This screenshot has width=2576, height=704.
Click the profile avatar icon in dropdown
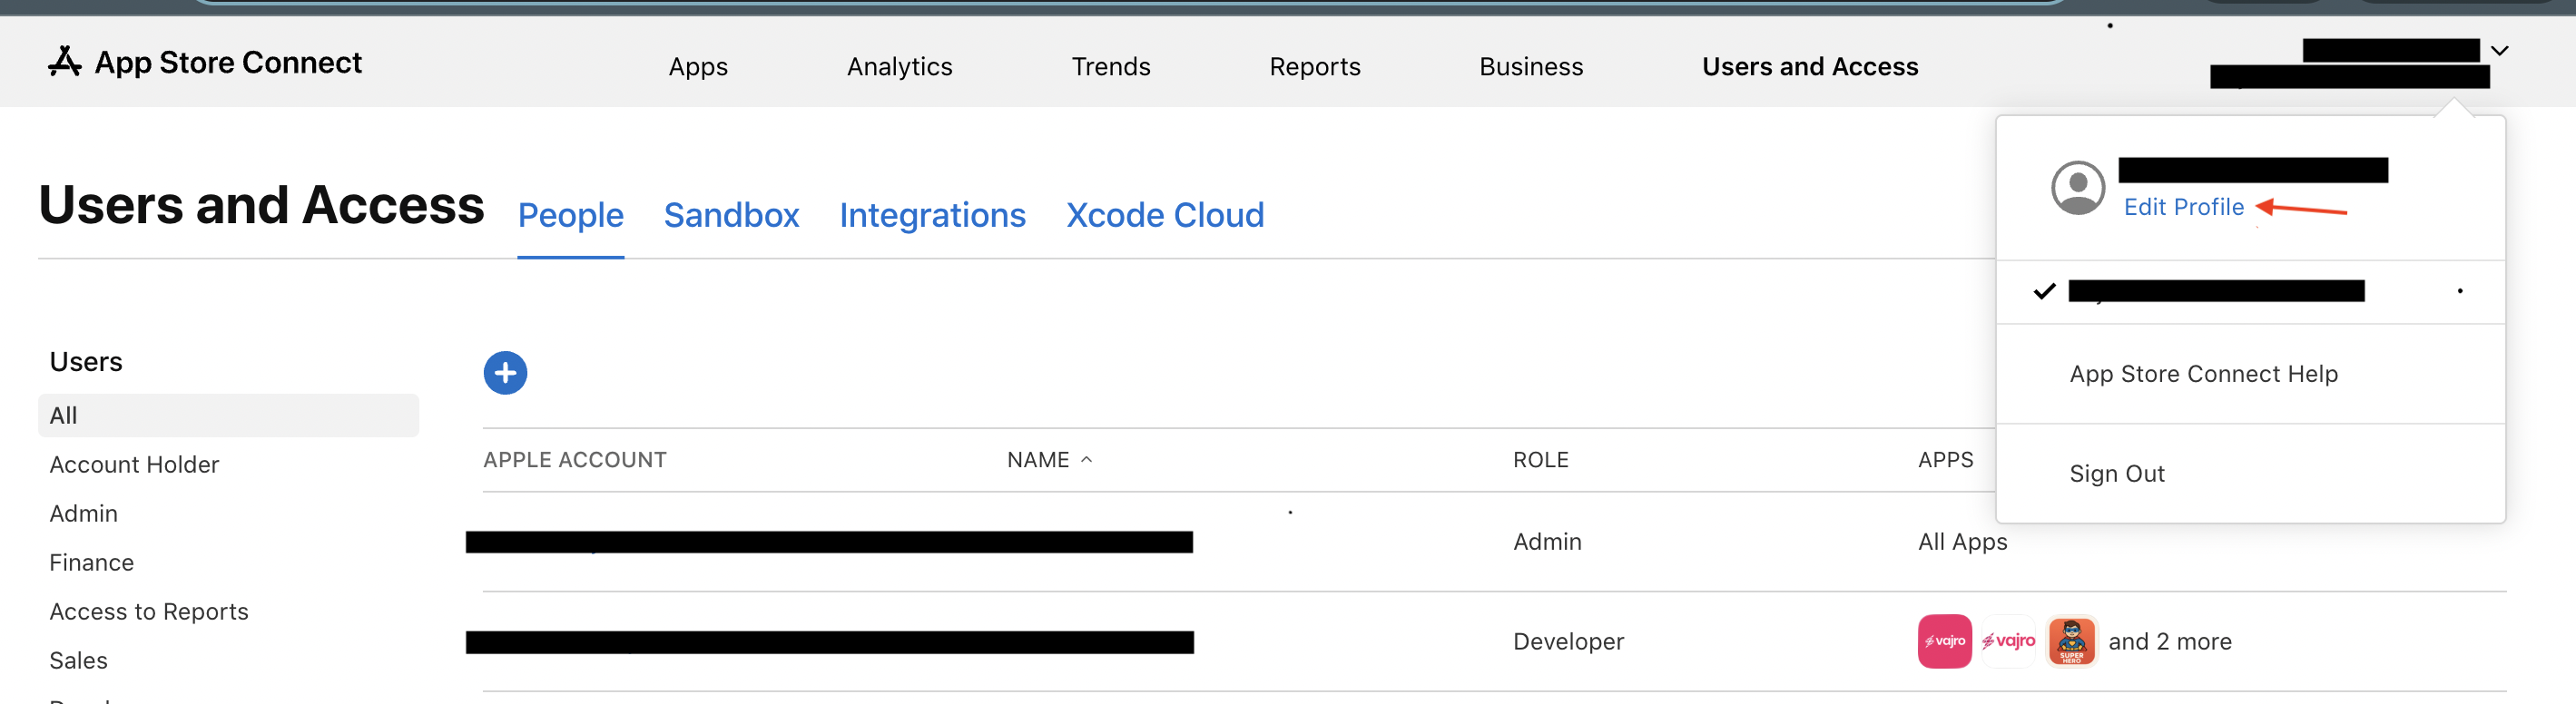click(x=2077, y=188)
